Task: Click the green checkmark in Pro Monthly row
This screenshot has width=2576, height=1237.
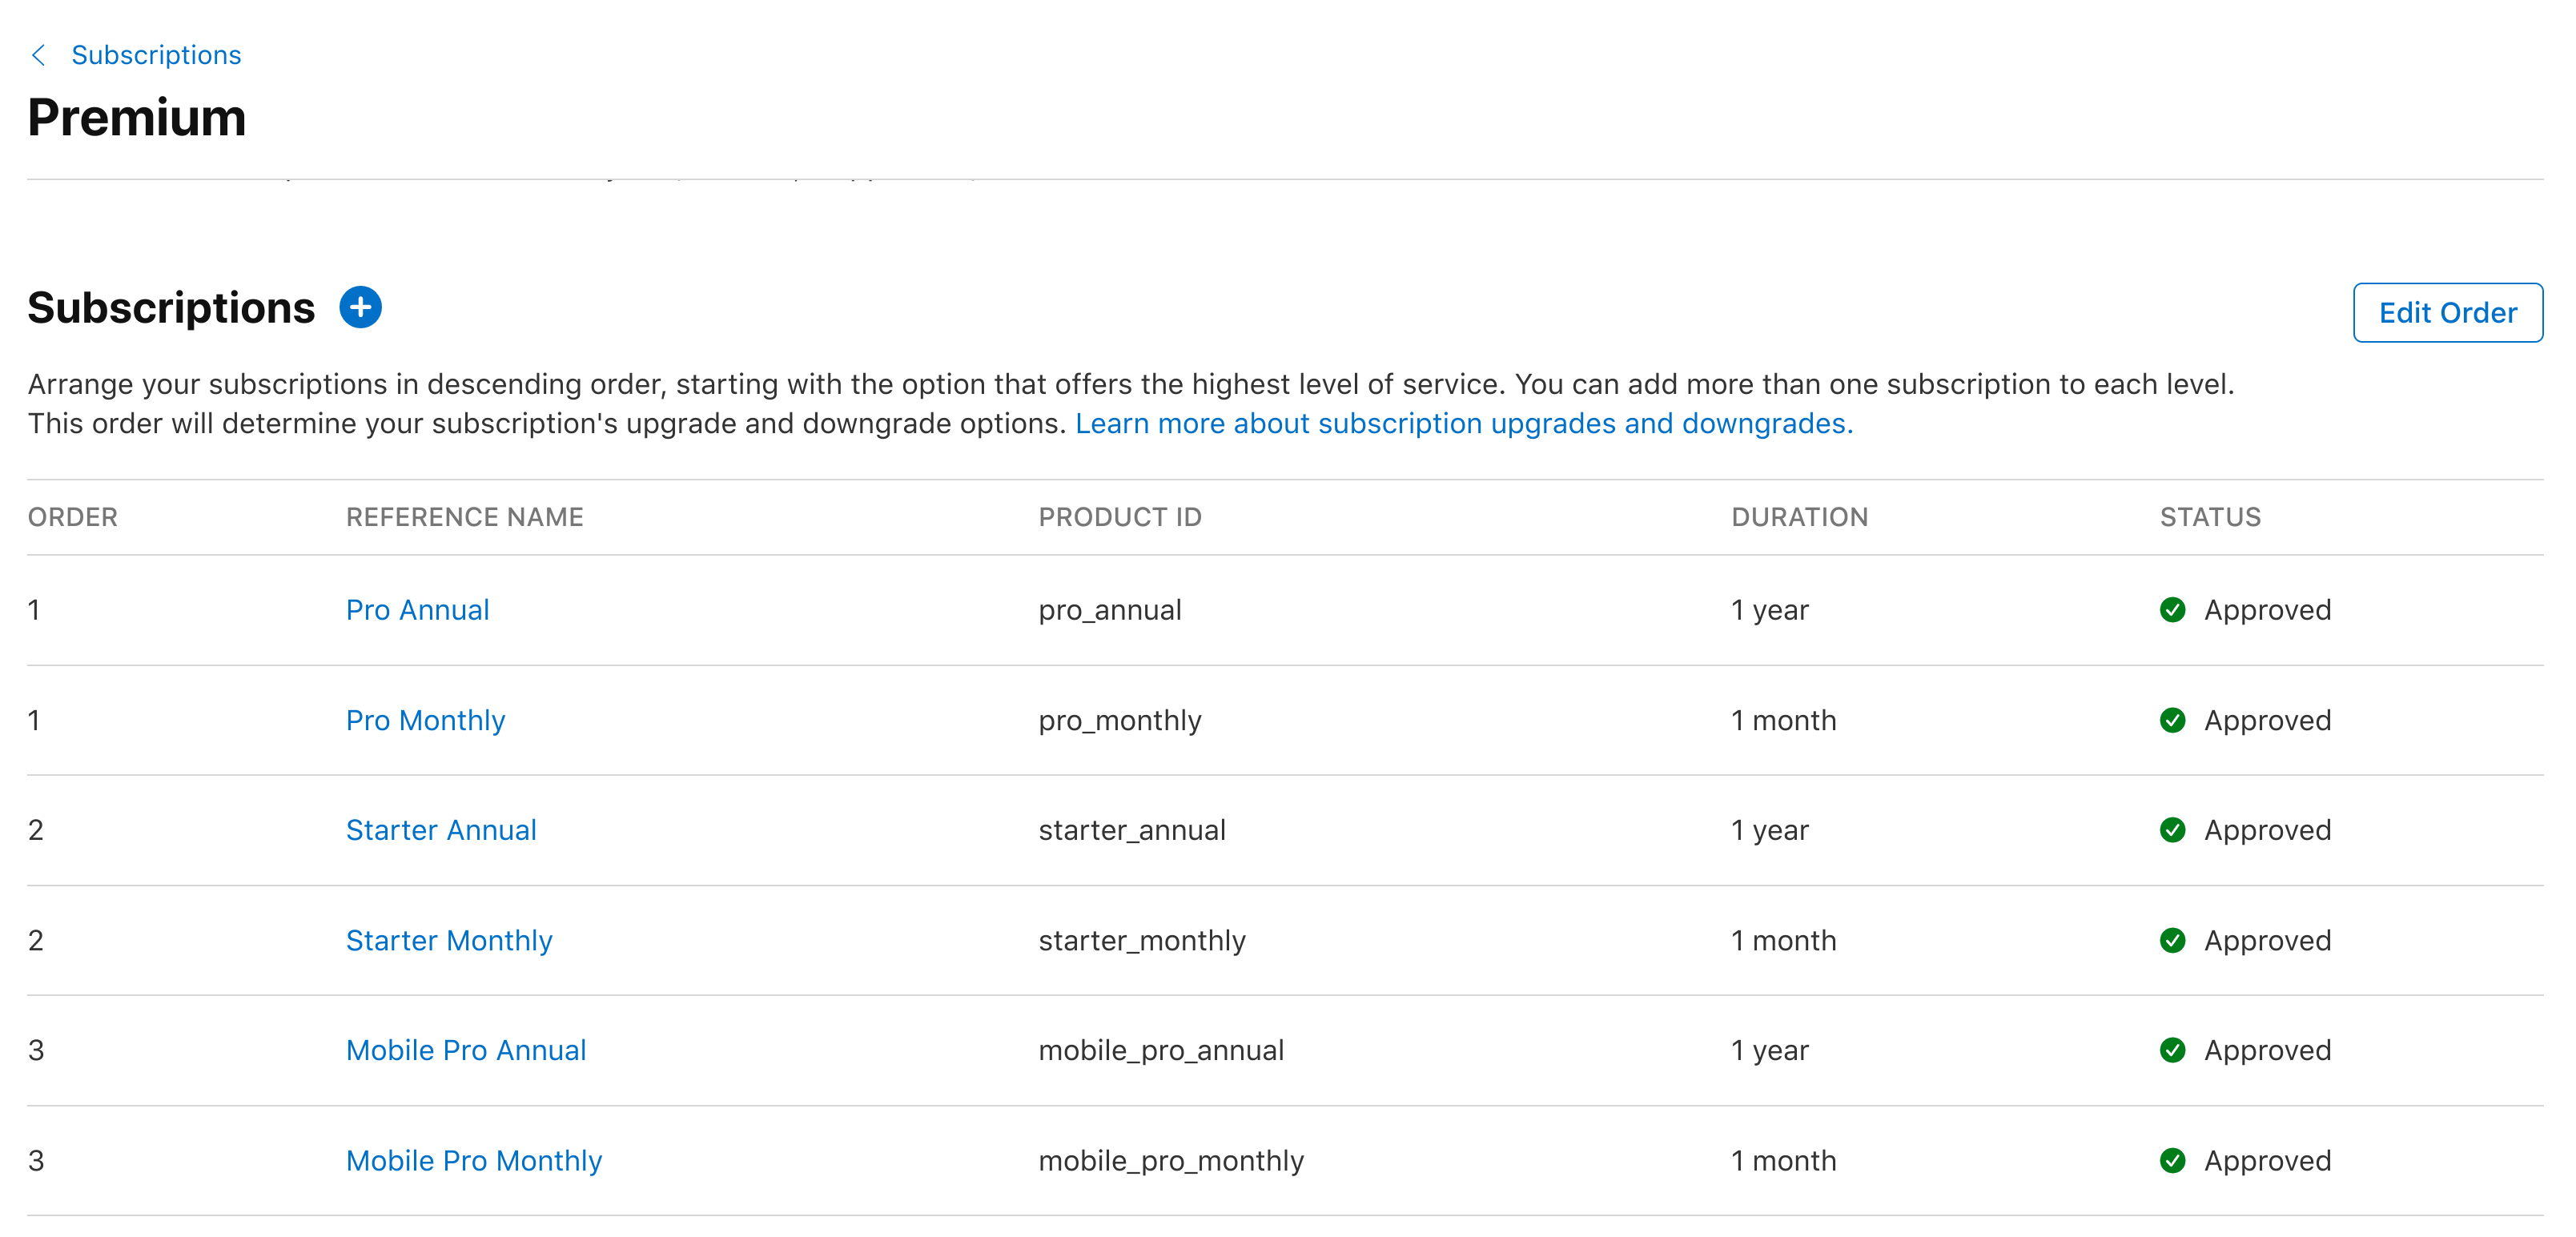Action: [2172, 720]
